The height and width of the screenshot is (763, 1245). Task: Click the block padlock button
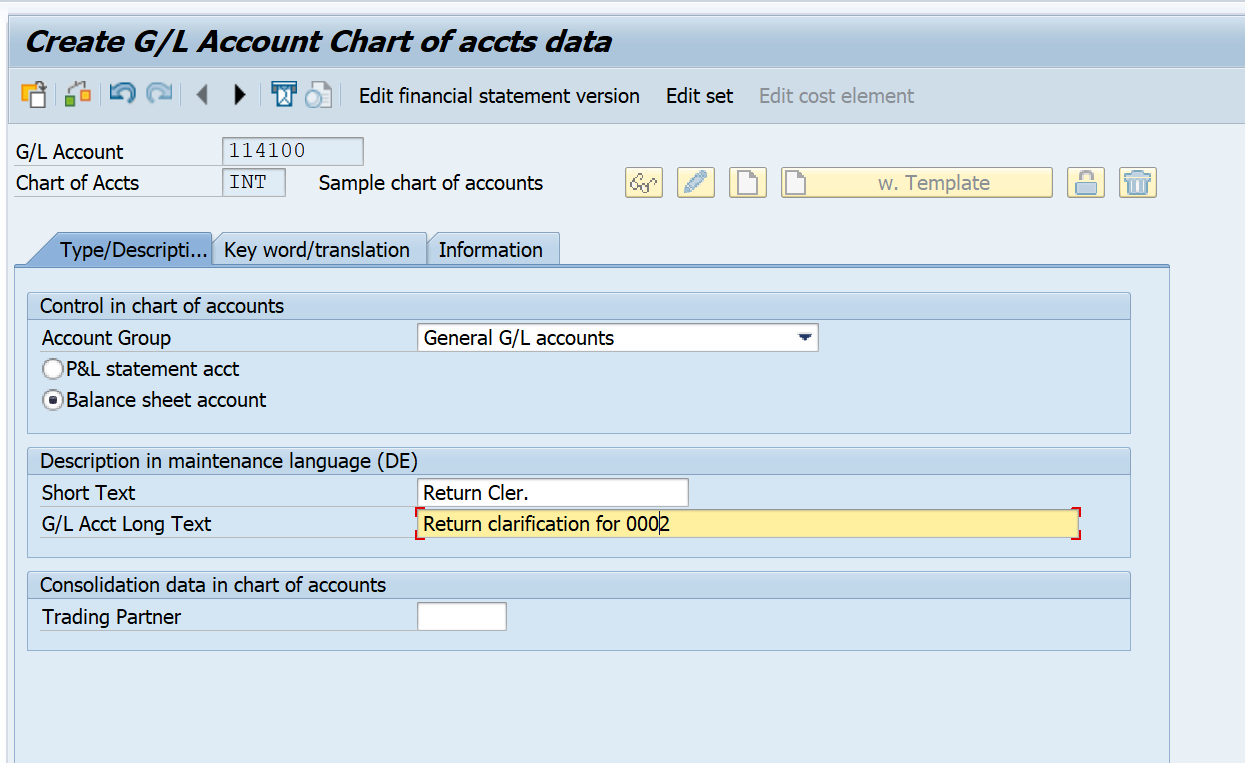[x=1086, y=183]
